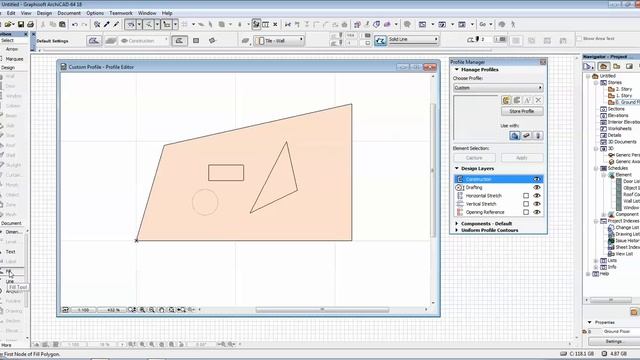Open the Solid Line type dropdown
Viewport: 640px width, 360px height.
pyautogui.click(x=413, y=40)
